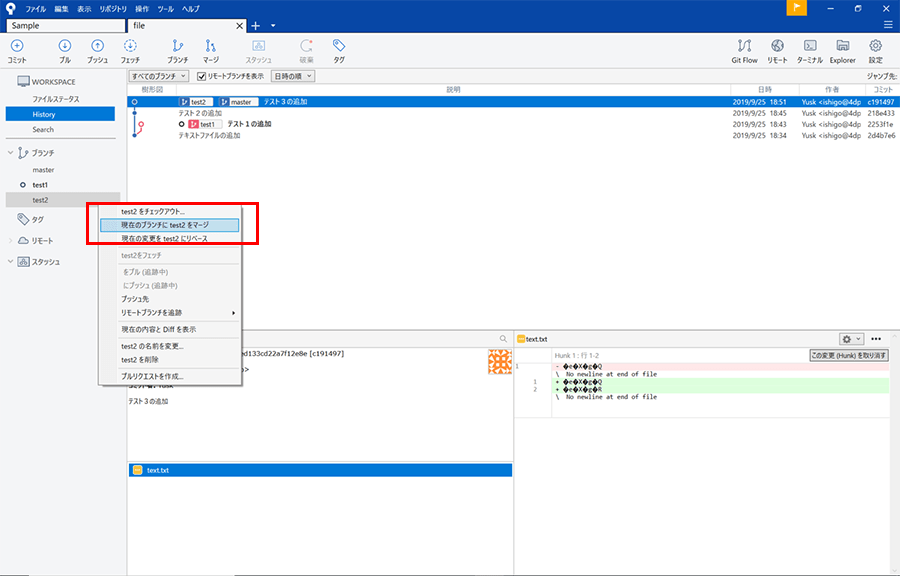
Task: Click the orange flag notification icon
Action: click(x=797, y=8)
